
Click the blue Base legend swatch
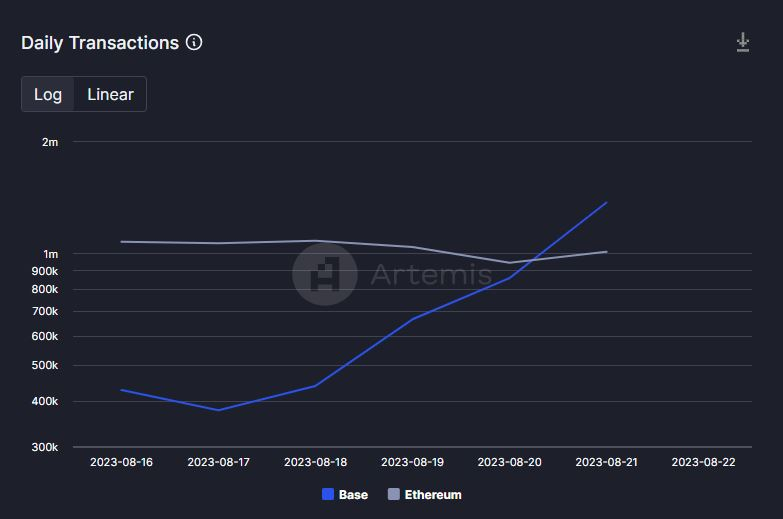coord(328,494)
